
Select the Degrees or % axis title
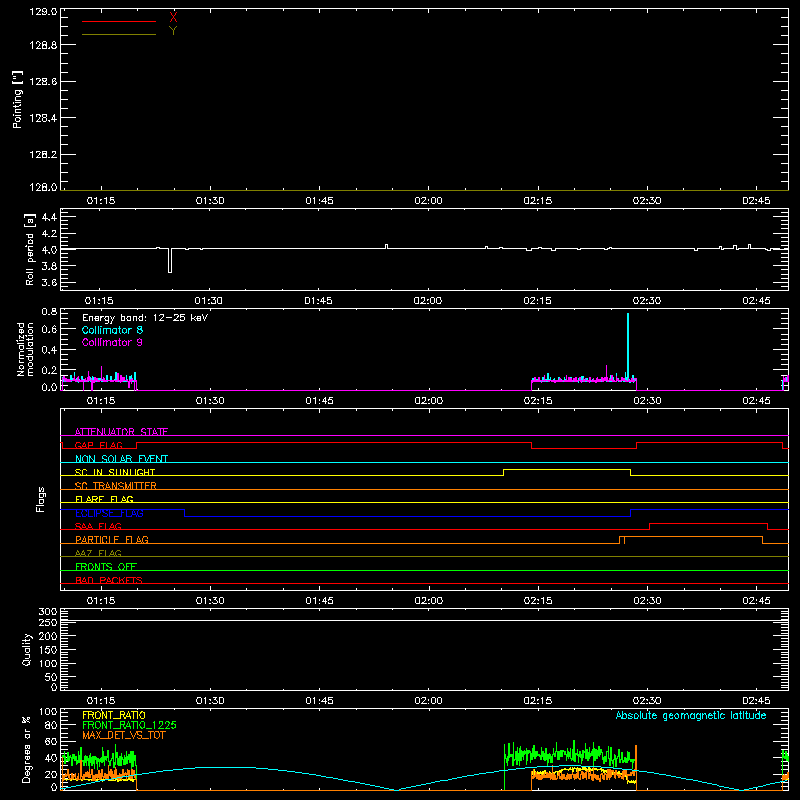tap(27, 749)
